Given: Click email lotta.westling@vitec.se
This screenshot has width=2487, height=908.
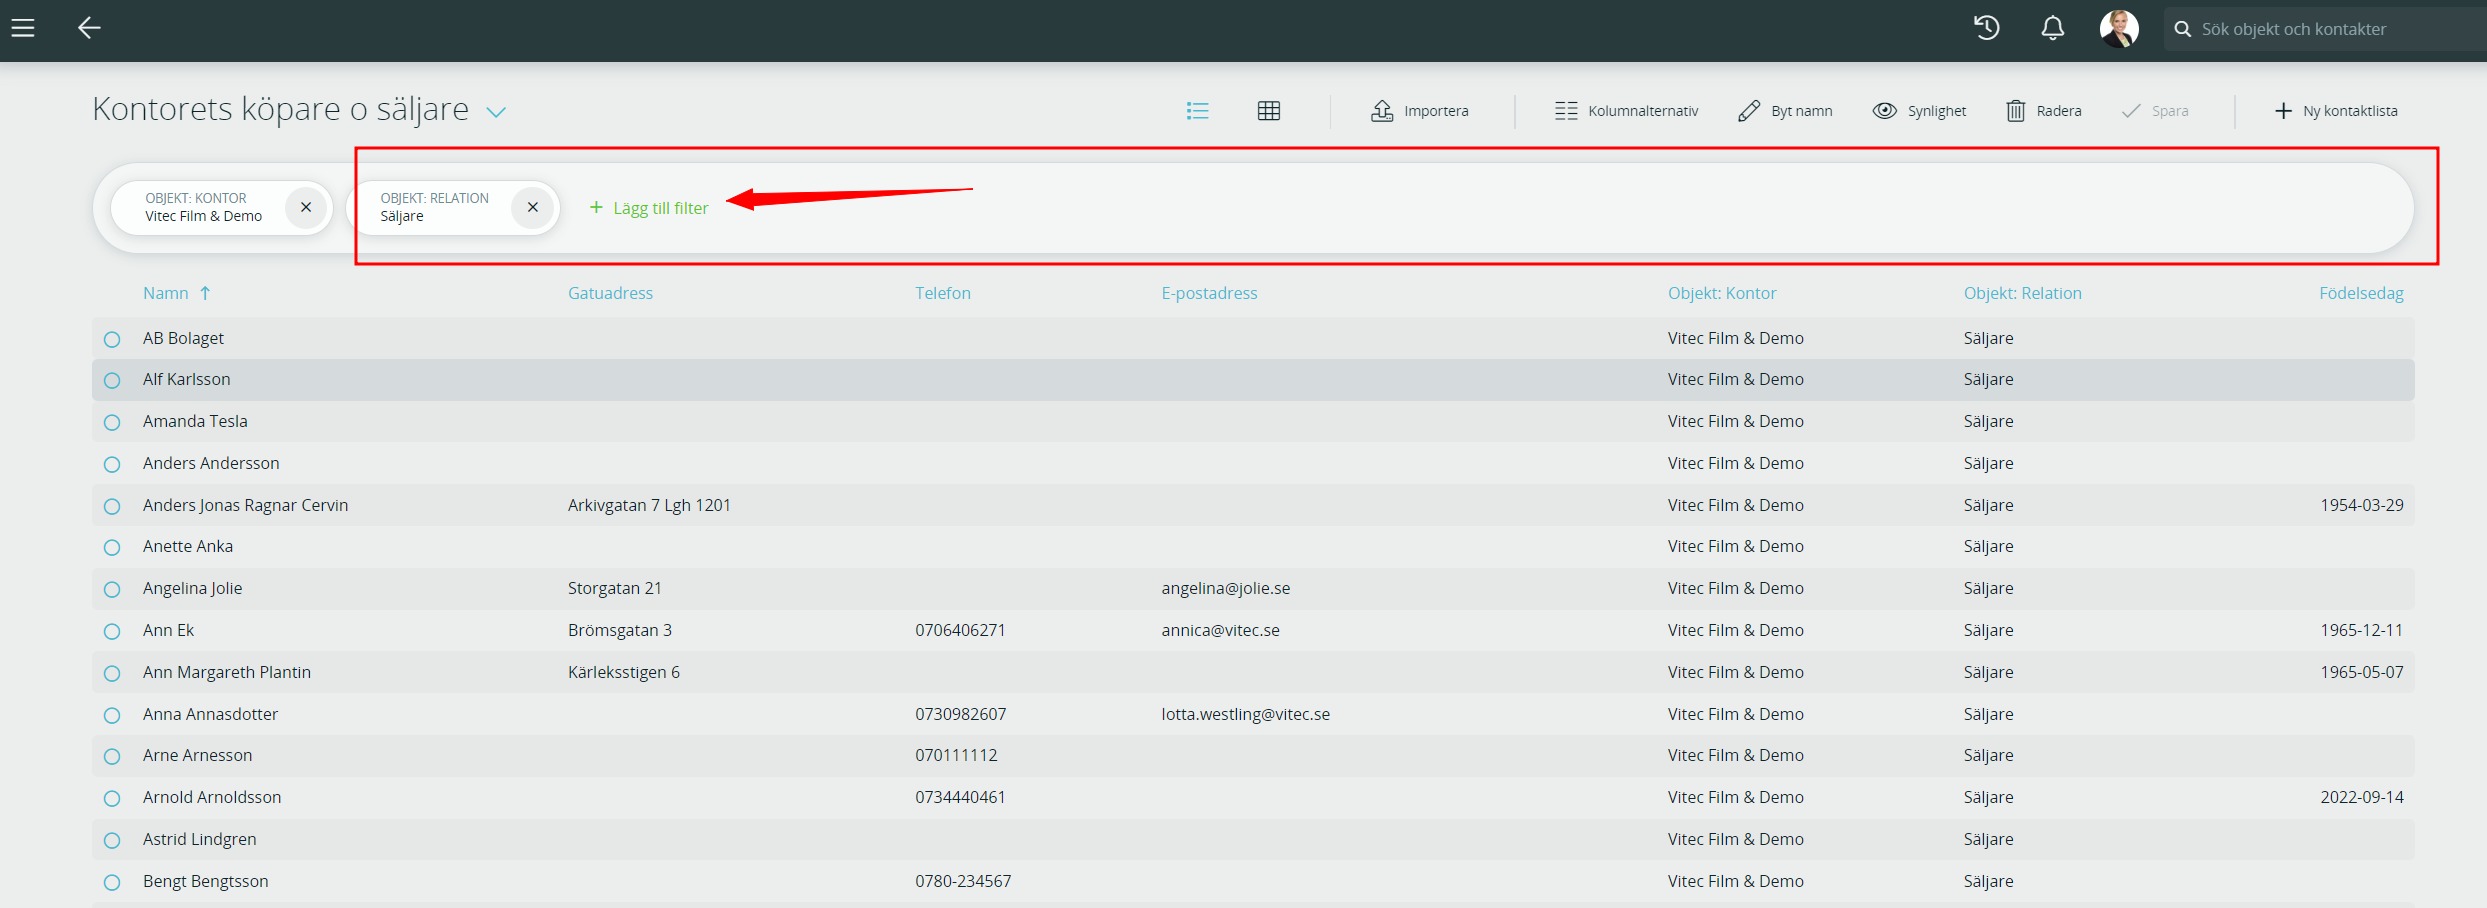Looking at the screenshot, I should point(1245,714).
